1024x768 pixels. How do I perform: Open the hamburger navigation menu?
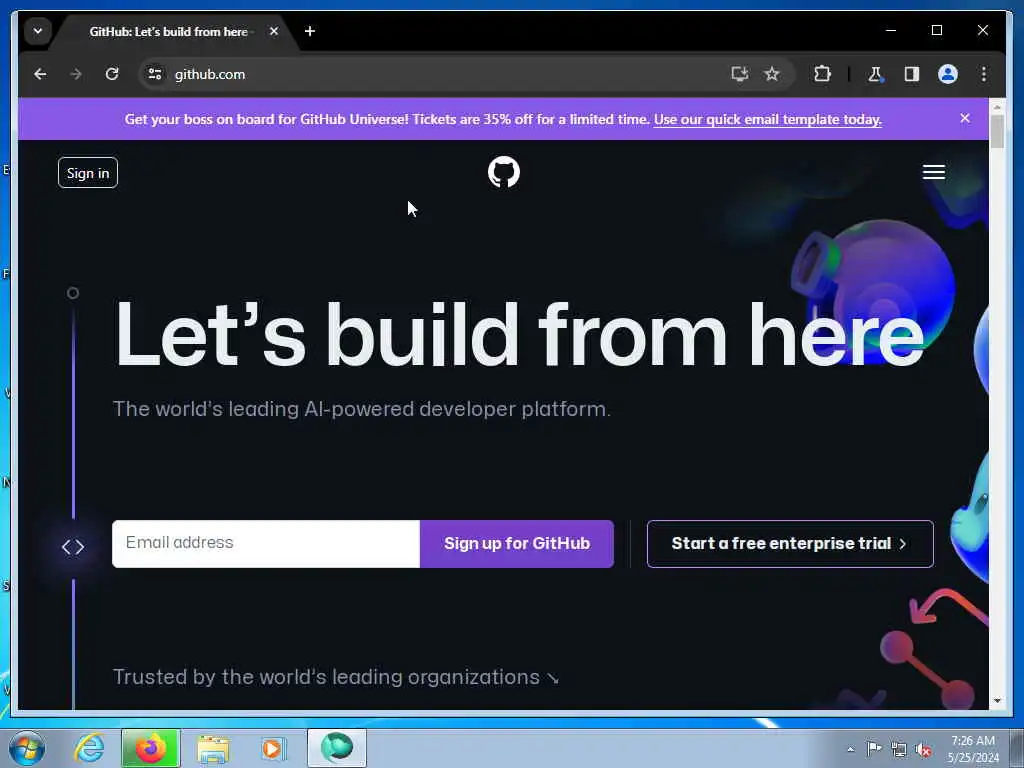[933, 172]
